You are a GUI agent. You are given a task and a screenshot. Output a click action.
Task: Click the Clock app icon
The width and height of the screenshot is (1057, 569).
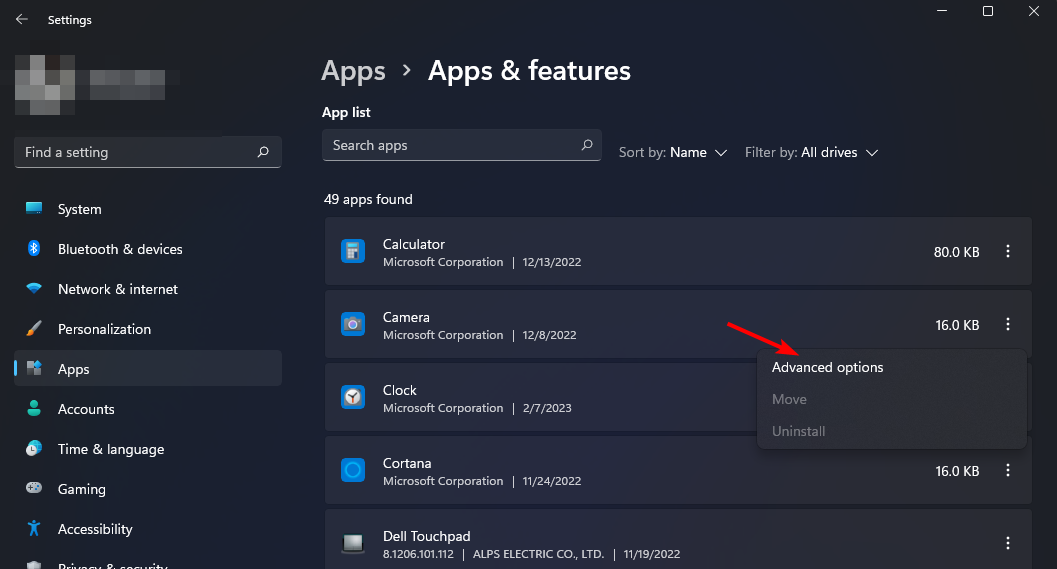pyautogui.click(x=353, y=398)
